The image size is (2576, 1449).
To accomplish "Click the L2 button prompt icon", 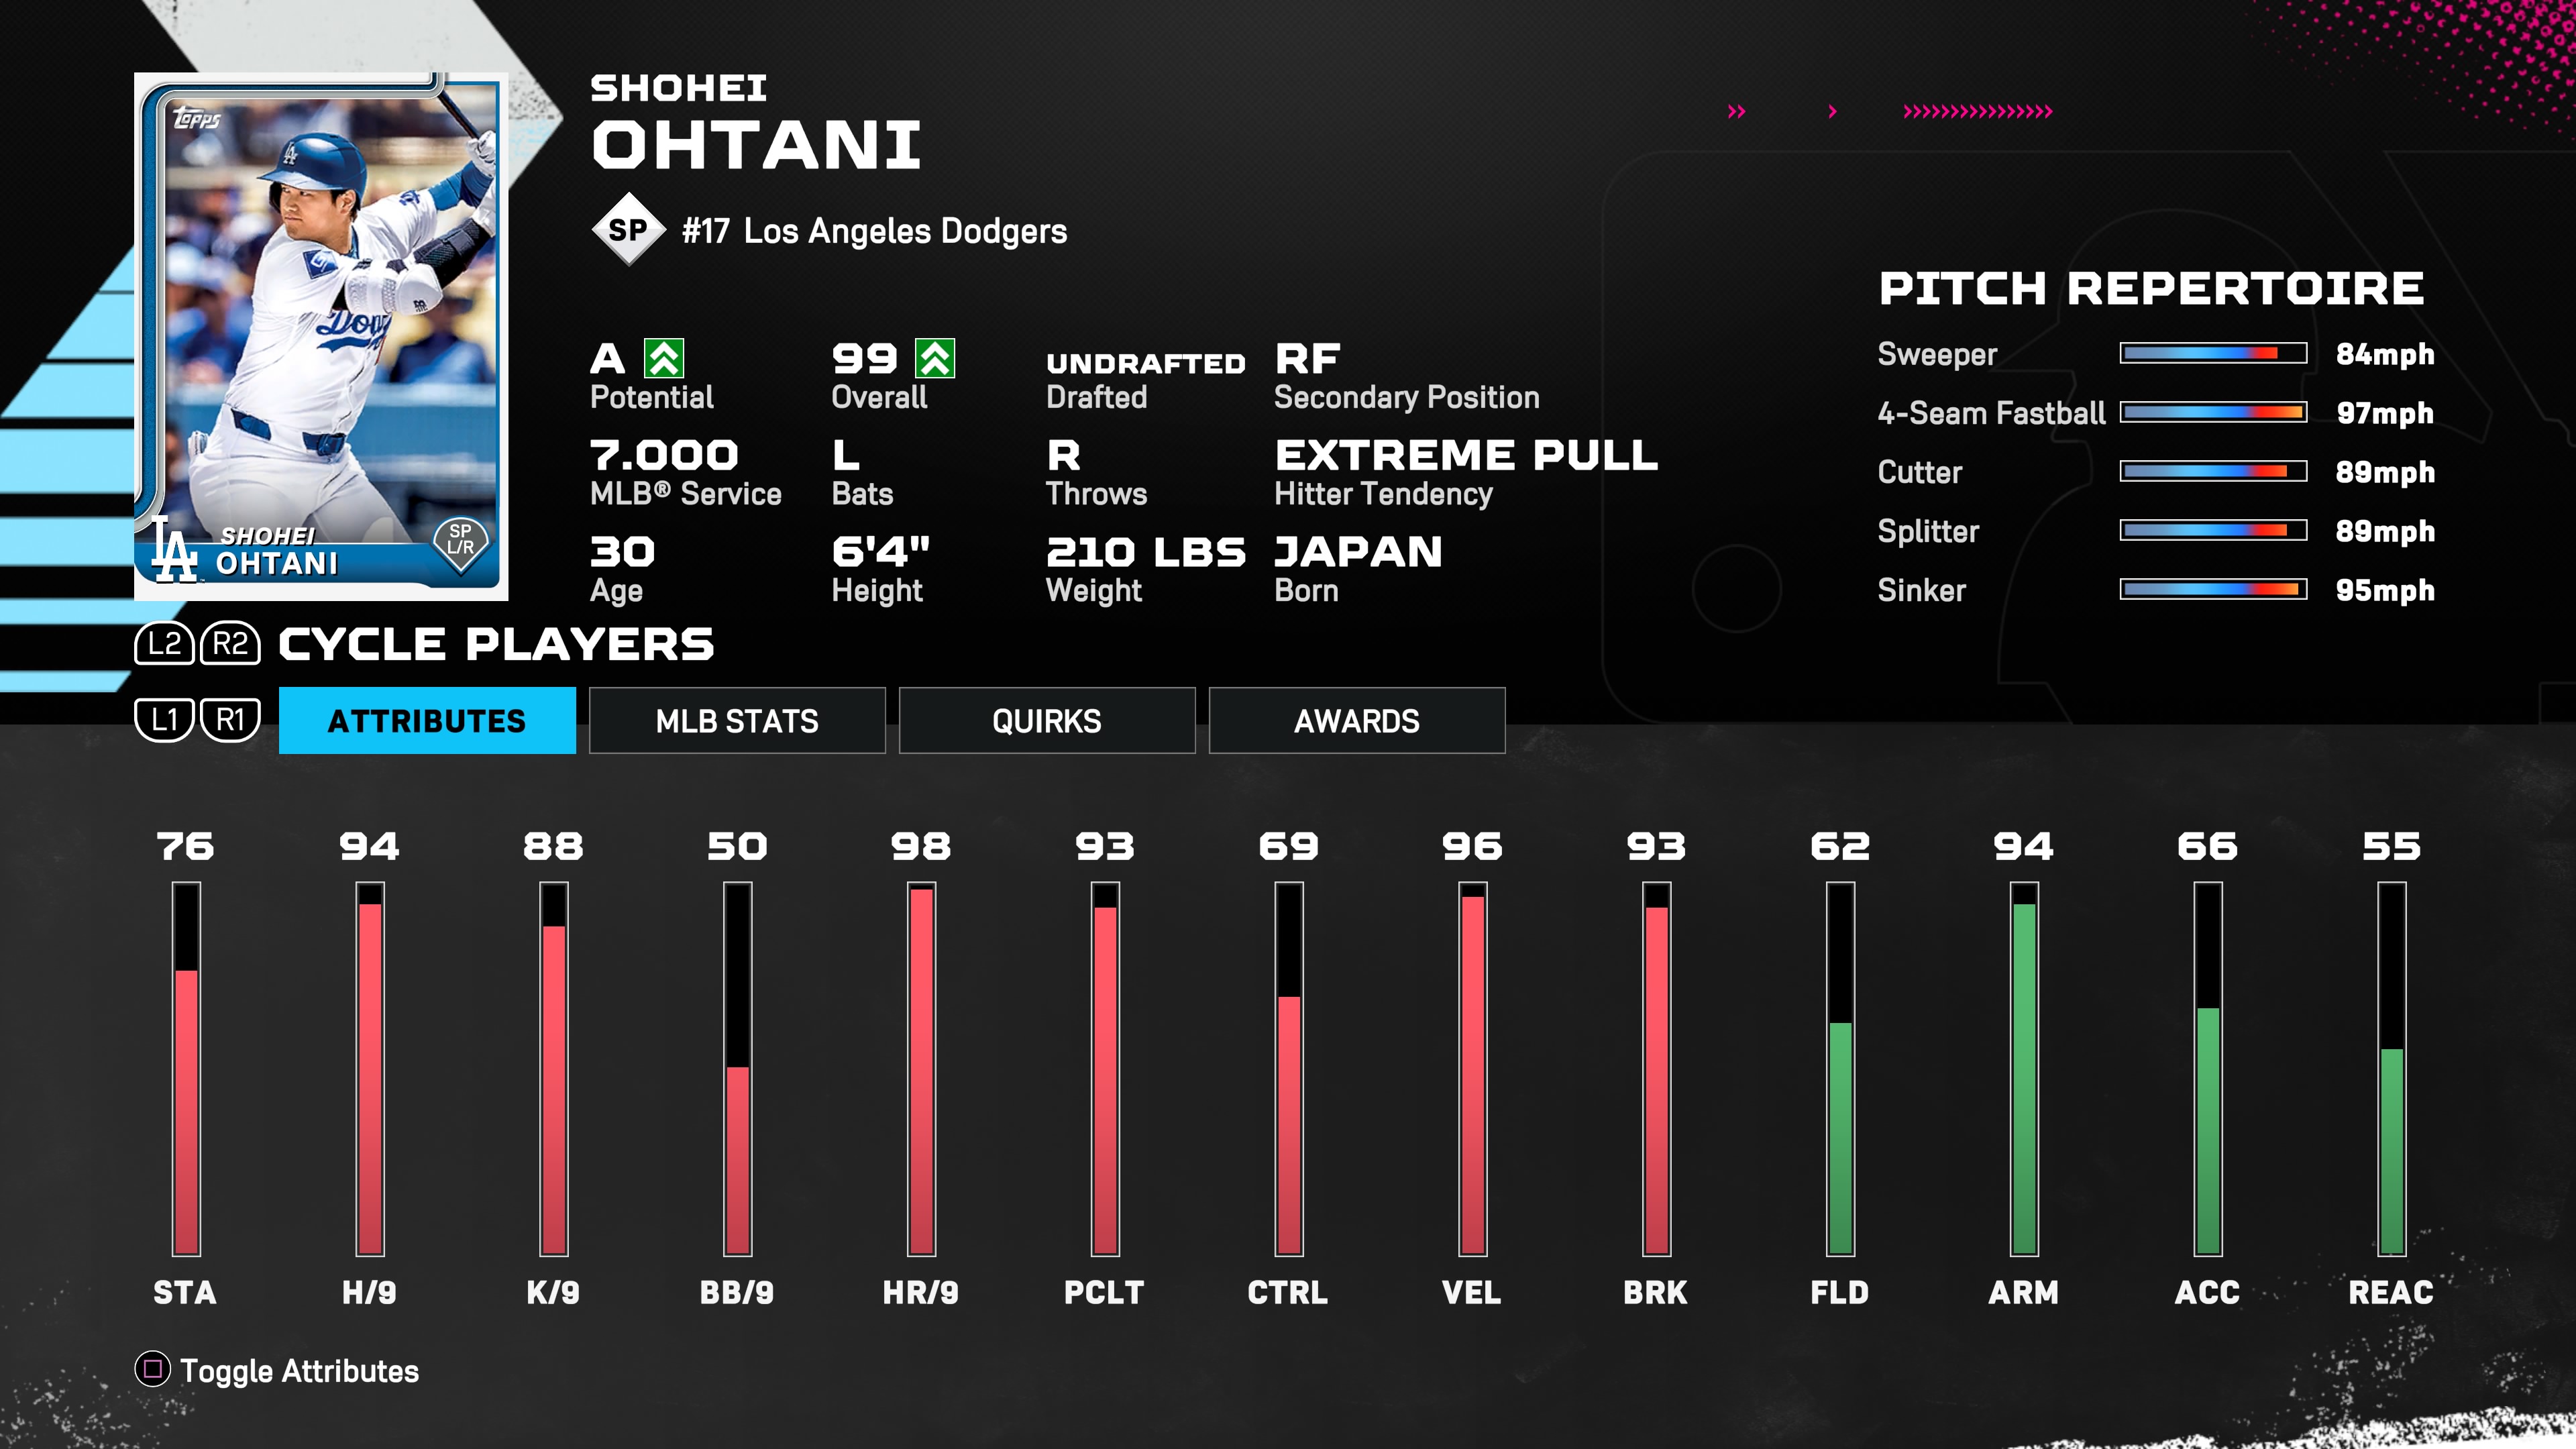I will [x=164, y=644].
